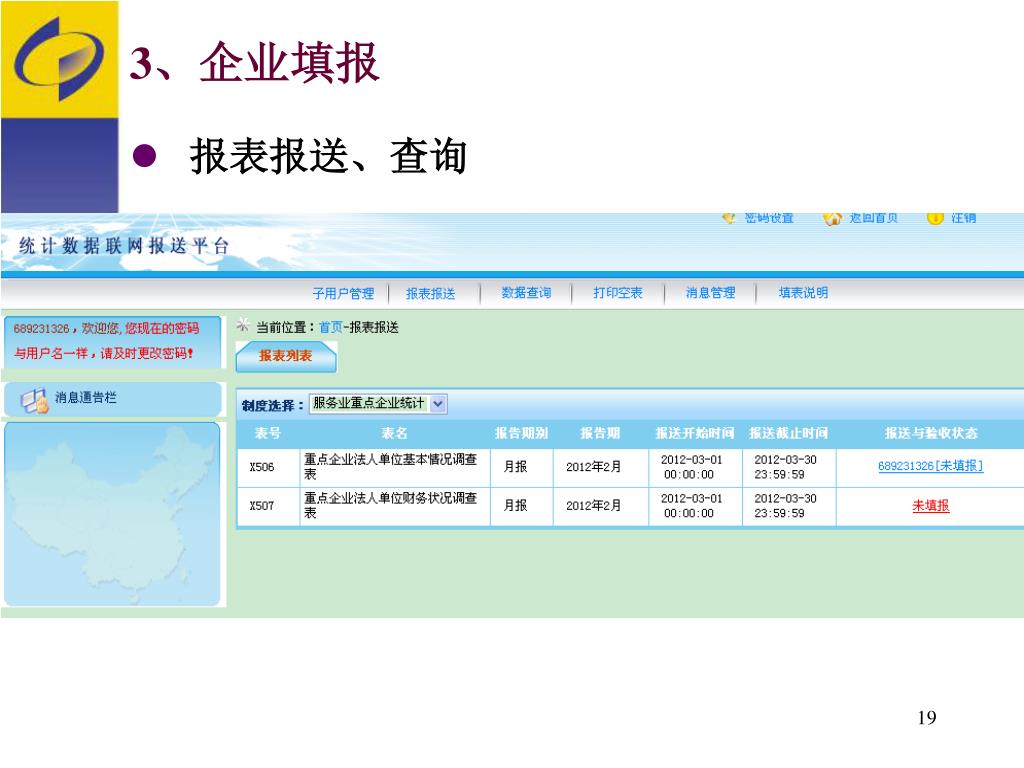Image resolution: width=1024 pixels, height=768 pixels.
Task: Open 填表说明 menu item
Action: pos(803,293)
